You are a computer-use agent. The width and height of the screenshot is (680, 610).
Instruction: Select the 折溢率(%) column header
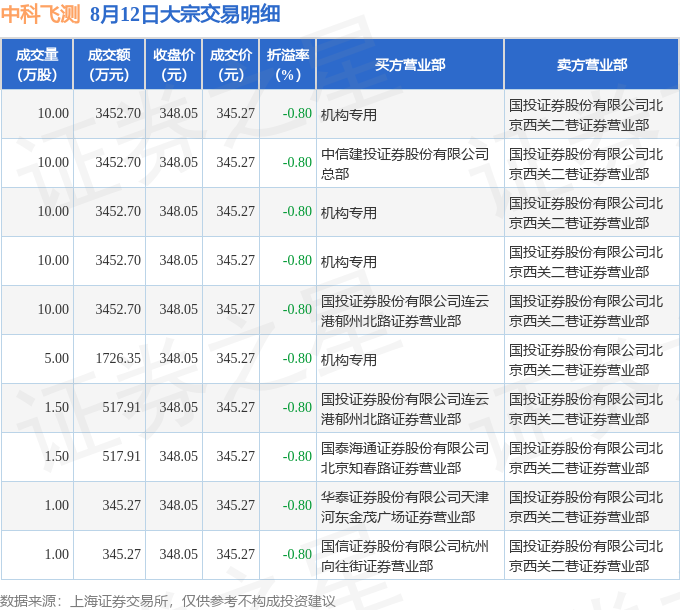tap(288, 65)
